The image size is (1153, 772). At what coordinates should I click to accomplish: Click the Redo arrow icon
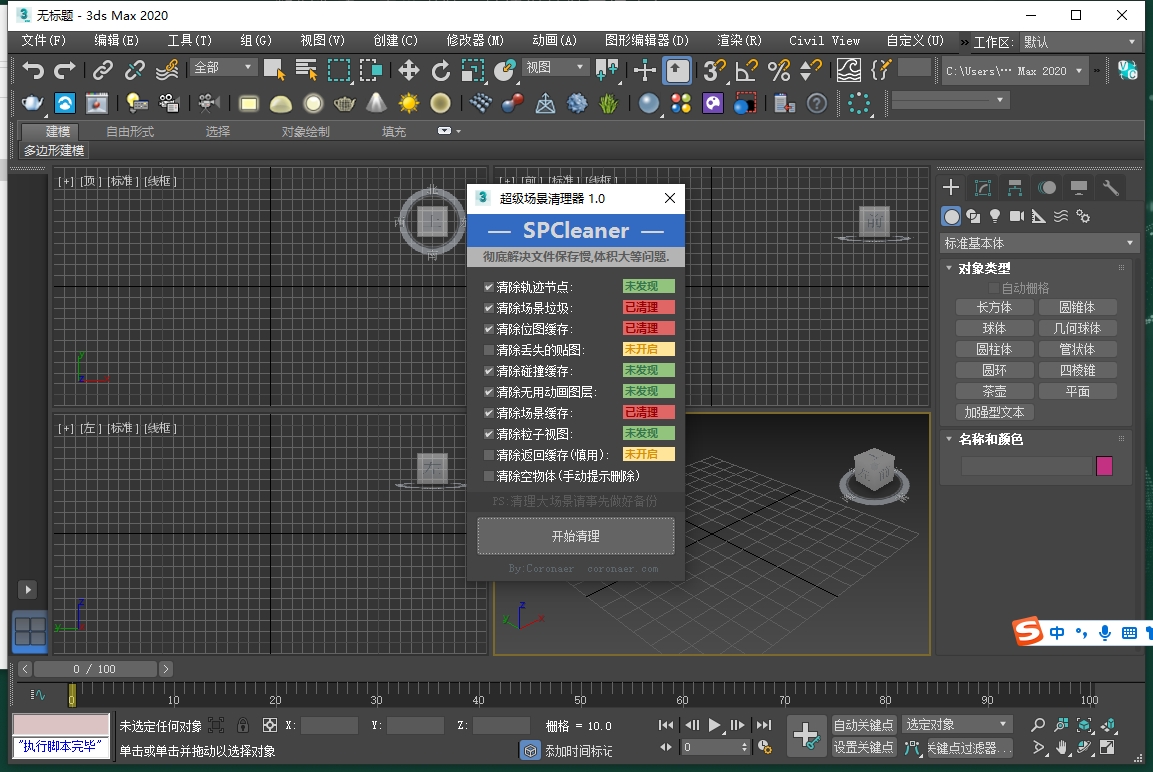click(x=65, y=70)
